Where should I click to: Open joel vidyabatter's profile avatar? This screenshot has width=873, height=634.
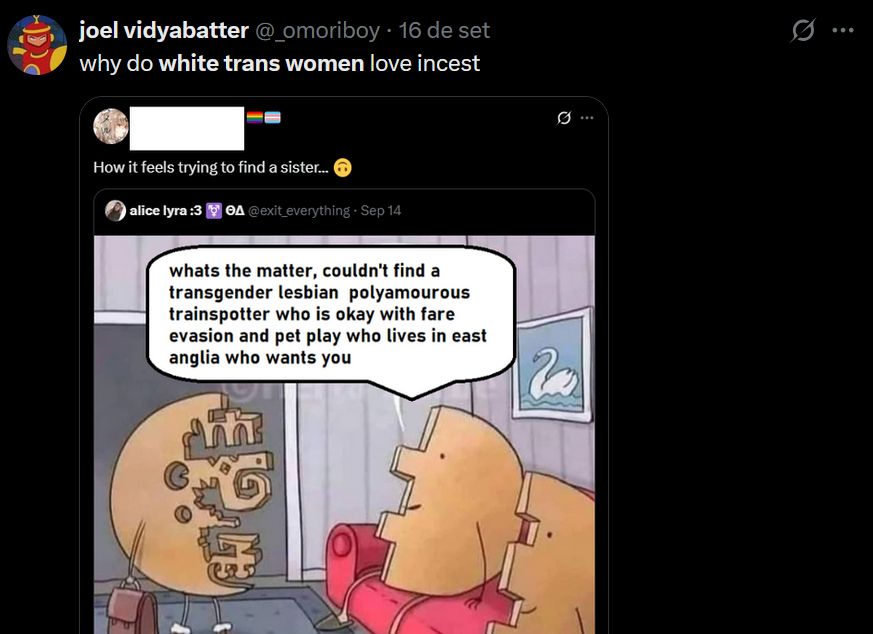click(37, 45)
